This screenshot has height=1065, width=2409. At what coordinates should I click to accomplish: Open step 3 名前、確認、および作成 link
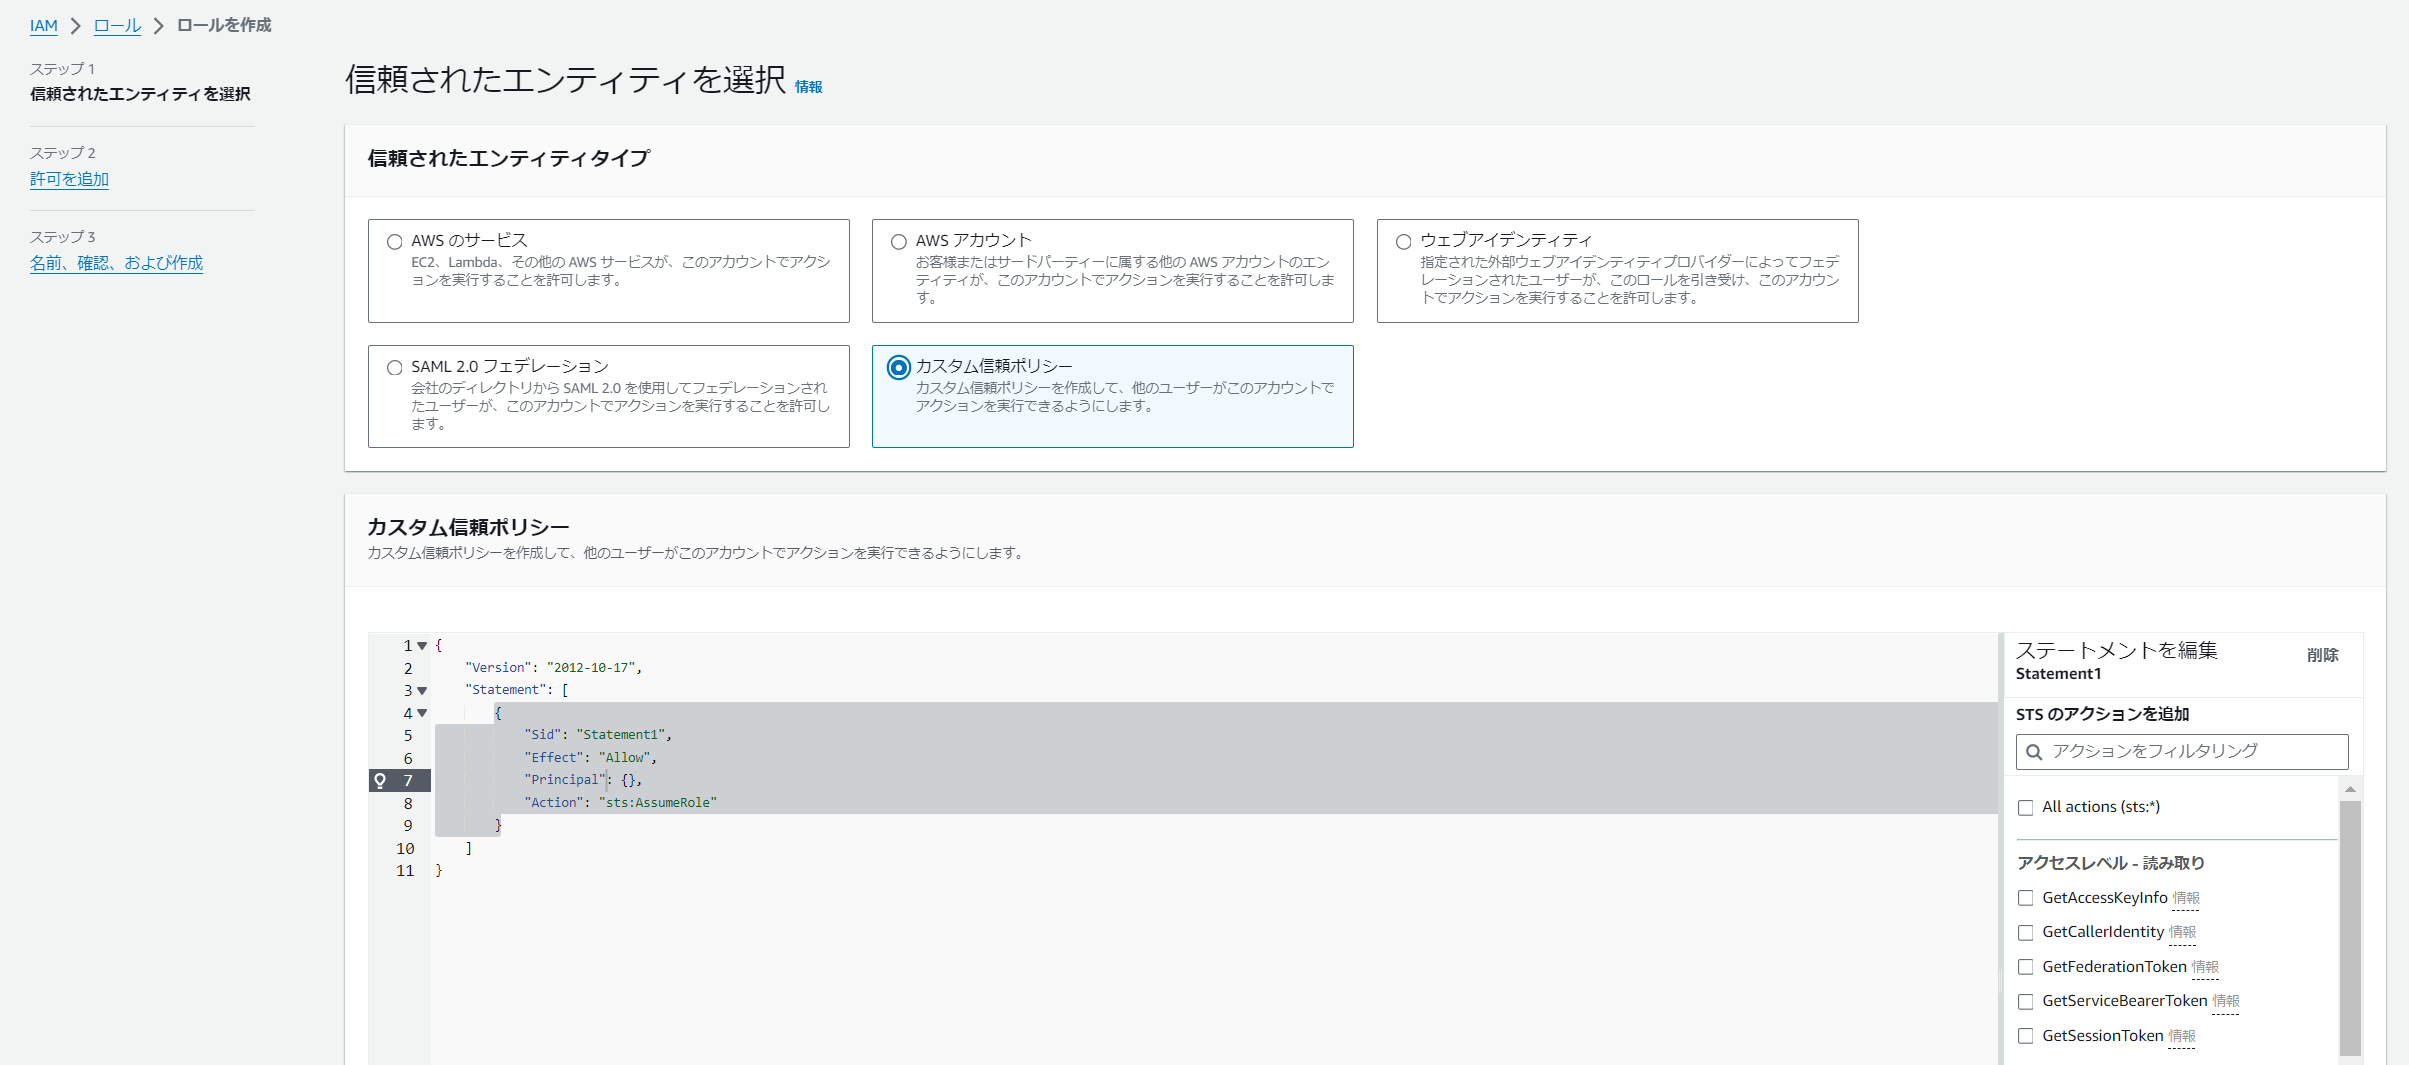[116, 263]
